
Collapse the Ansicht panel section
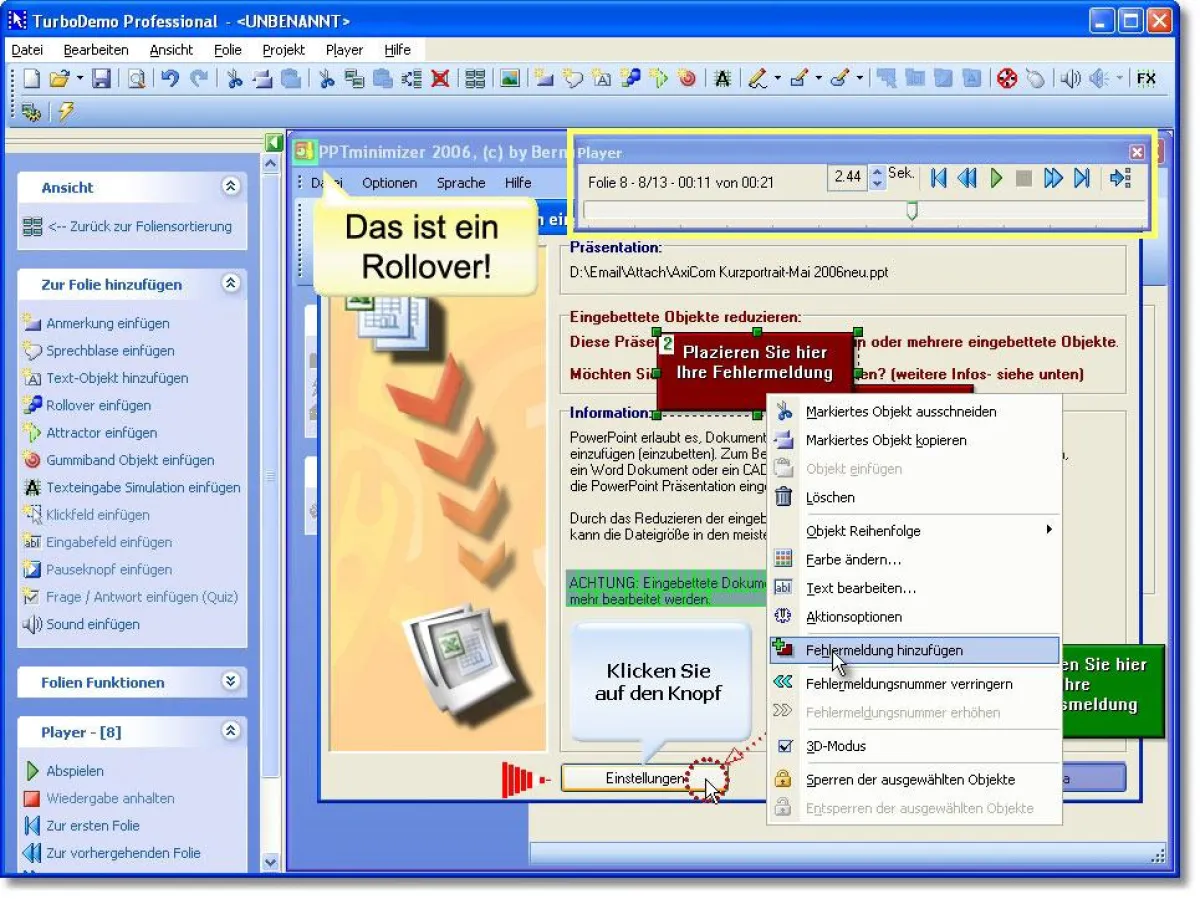coord(231,187)
